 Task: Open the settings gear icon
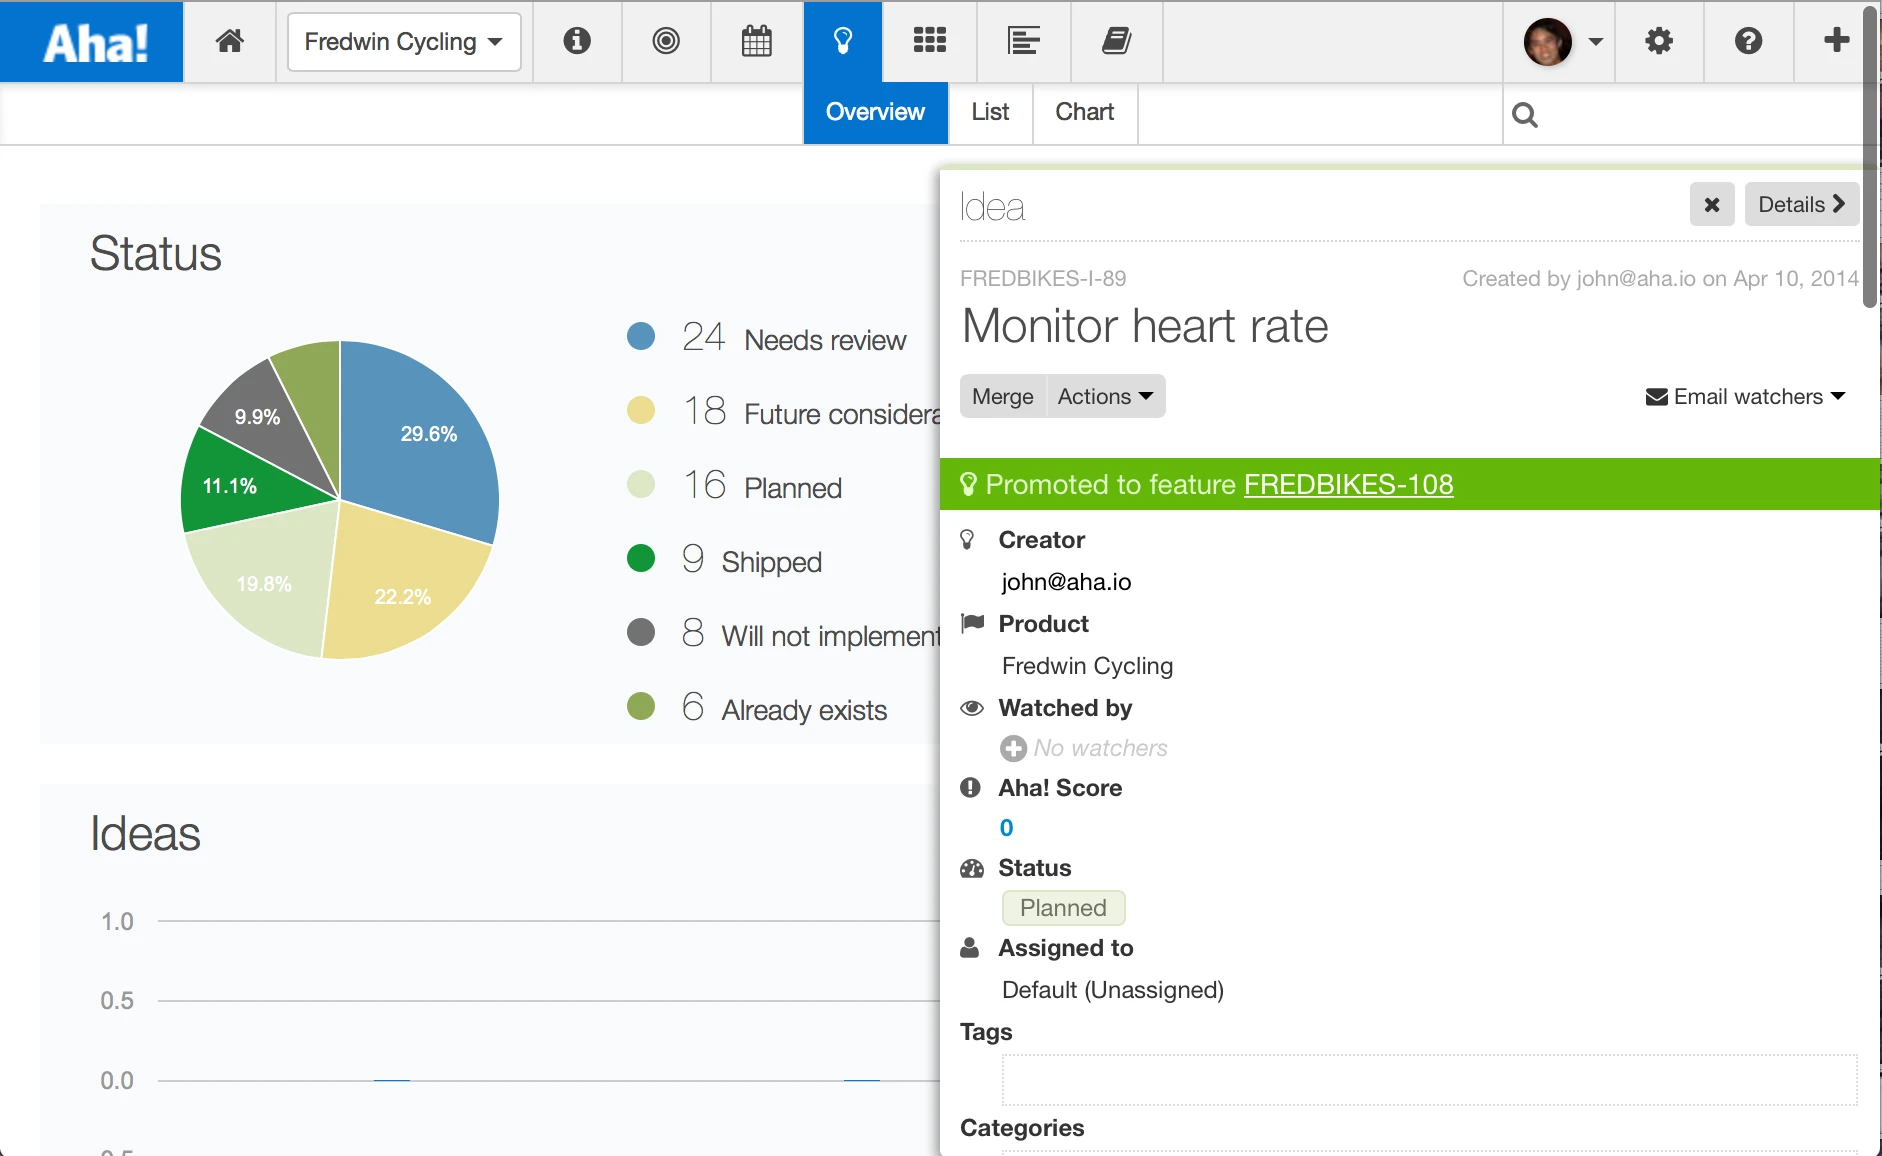click(1659, 41)
